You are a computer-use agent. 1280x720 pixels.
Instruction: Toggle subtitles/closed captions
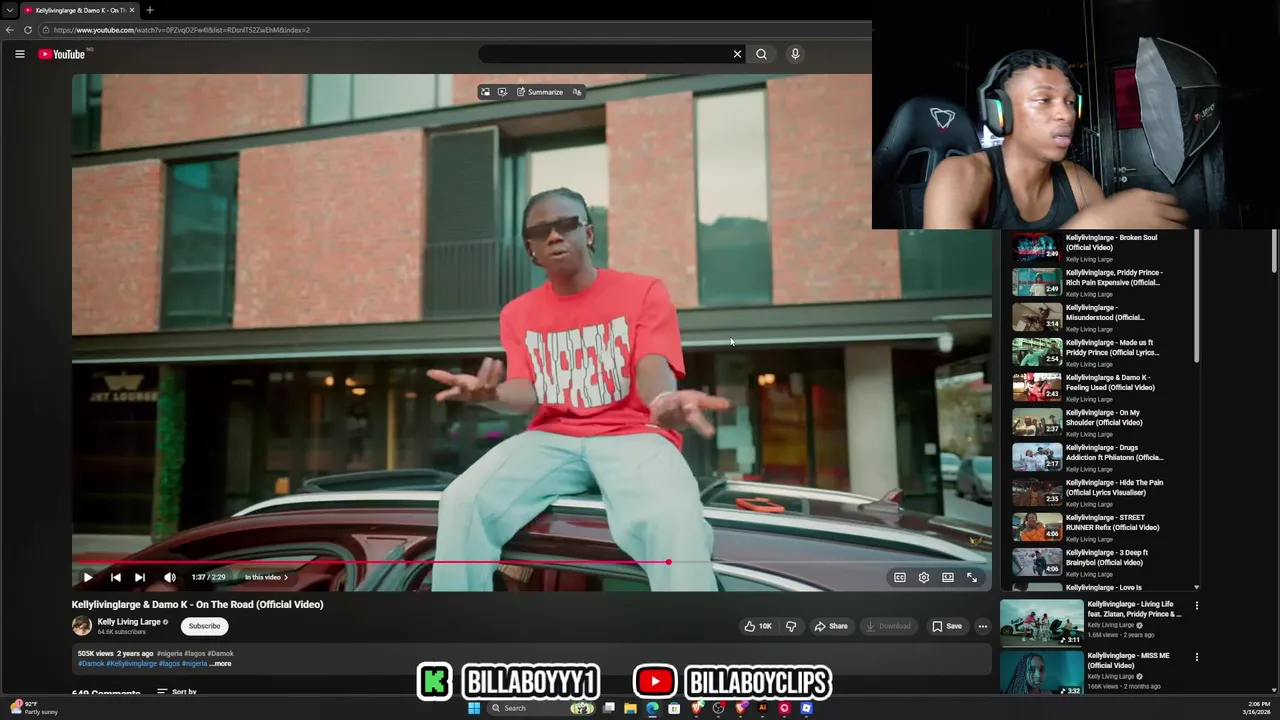point(900,577)
